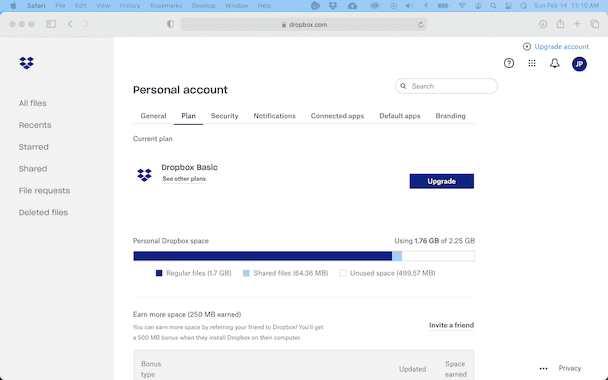Open the apps grid icon
Viewport: 608px width, 380px height.
point(532,63)
